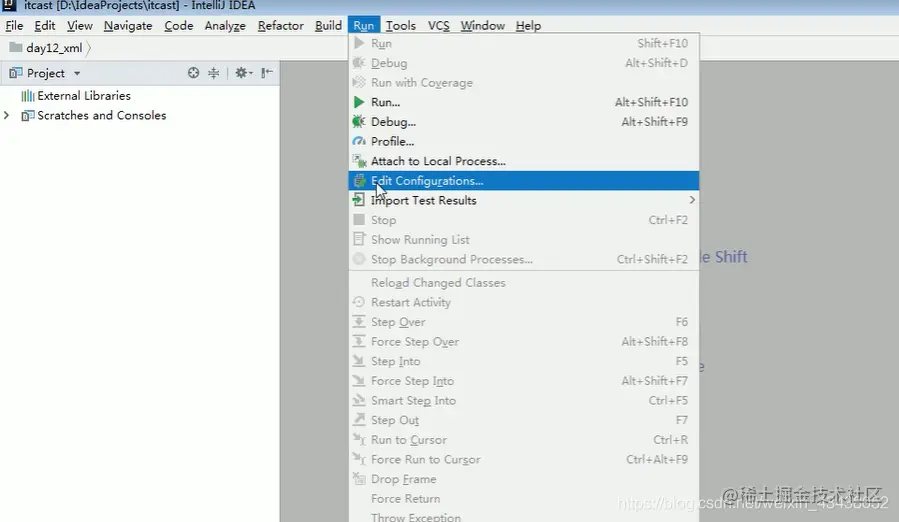Image resolution: width=899 pixels, height=522 pixels.
Task: Close the open Run menu
Action: tap(363, 26)
